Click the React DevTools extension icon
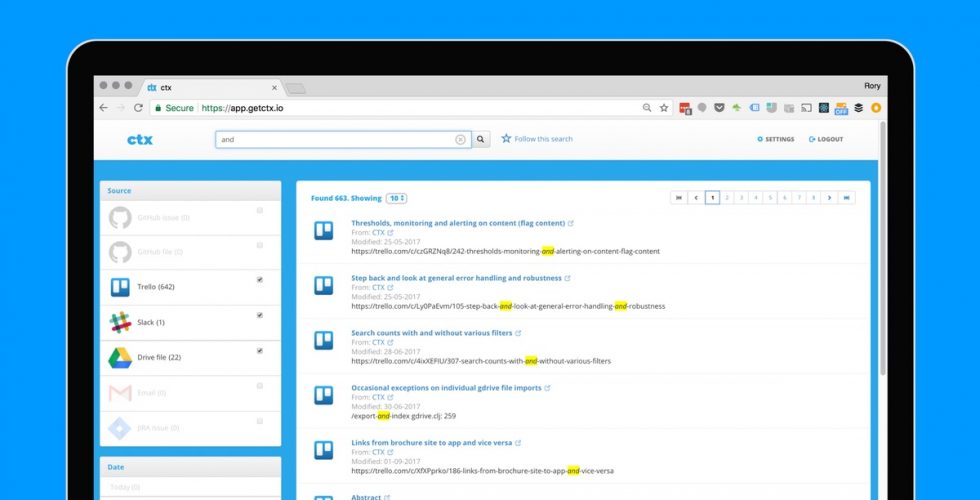 click(824, 108)
